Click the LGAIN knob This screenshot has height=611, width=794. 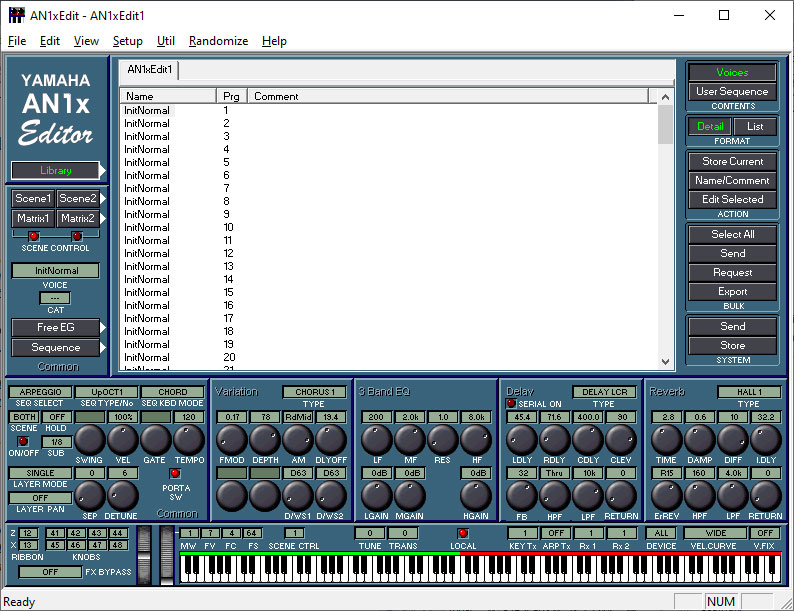pos(376,496)
